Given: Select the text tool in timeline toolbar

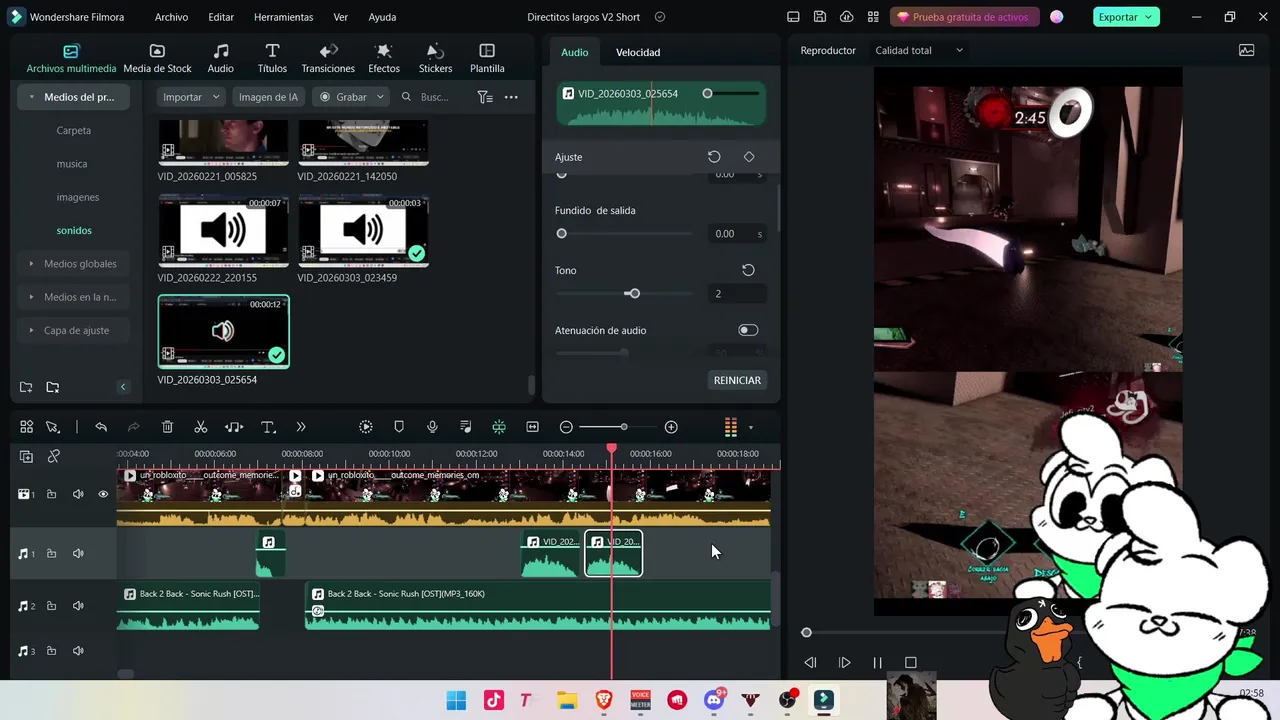Looking at the screenshot, I should (x=268, y=427).
